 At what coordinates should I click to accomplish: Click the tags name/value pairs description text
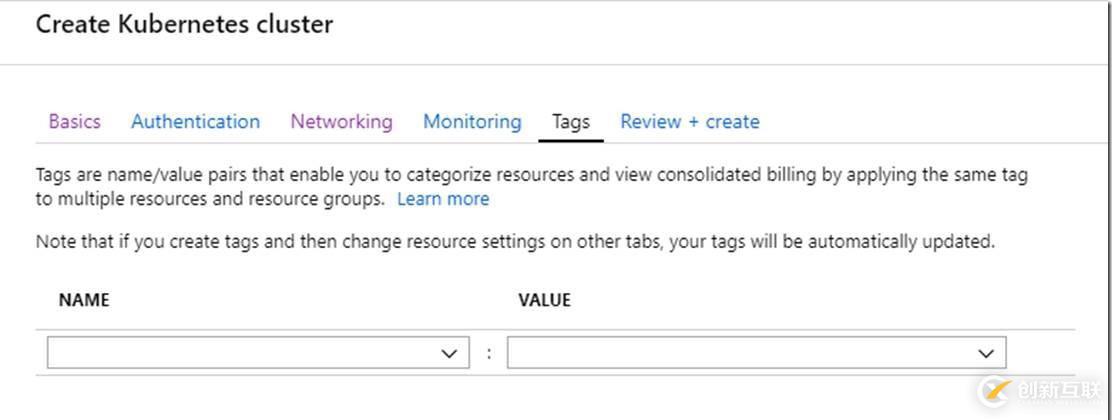coord(530,176)
